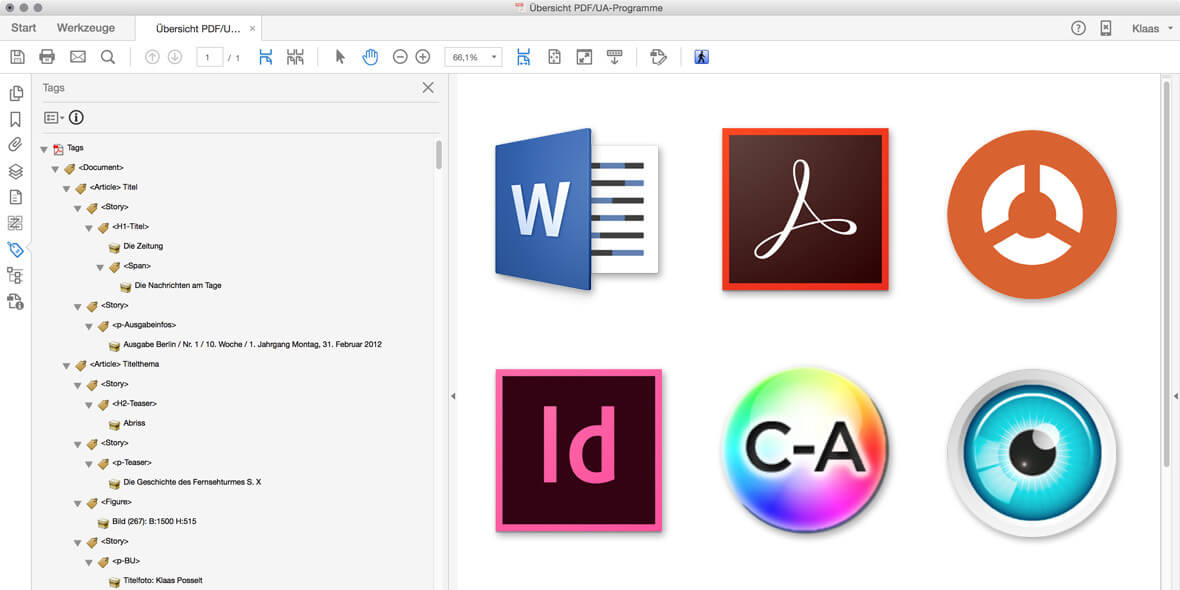Click the fit-to-page zoom icon
Viewport: 1180px width, 590px height.
(555, 57)
